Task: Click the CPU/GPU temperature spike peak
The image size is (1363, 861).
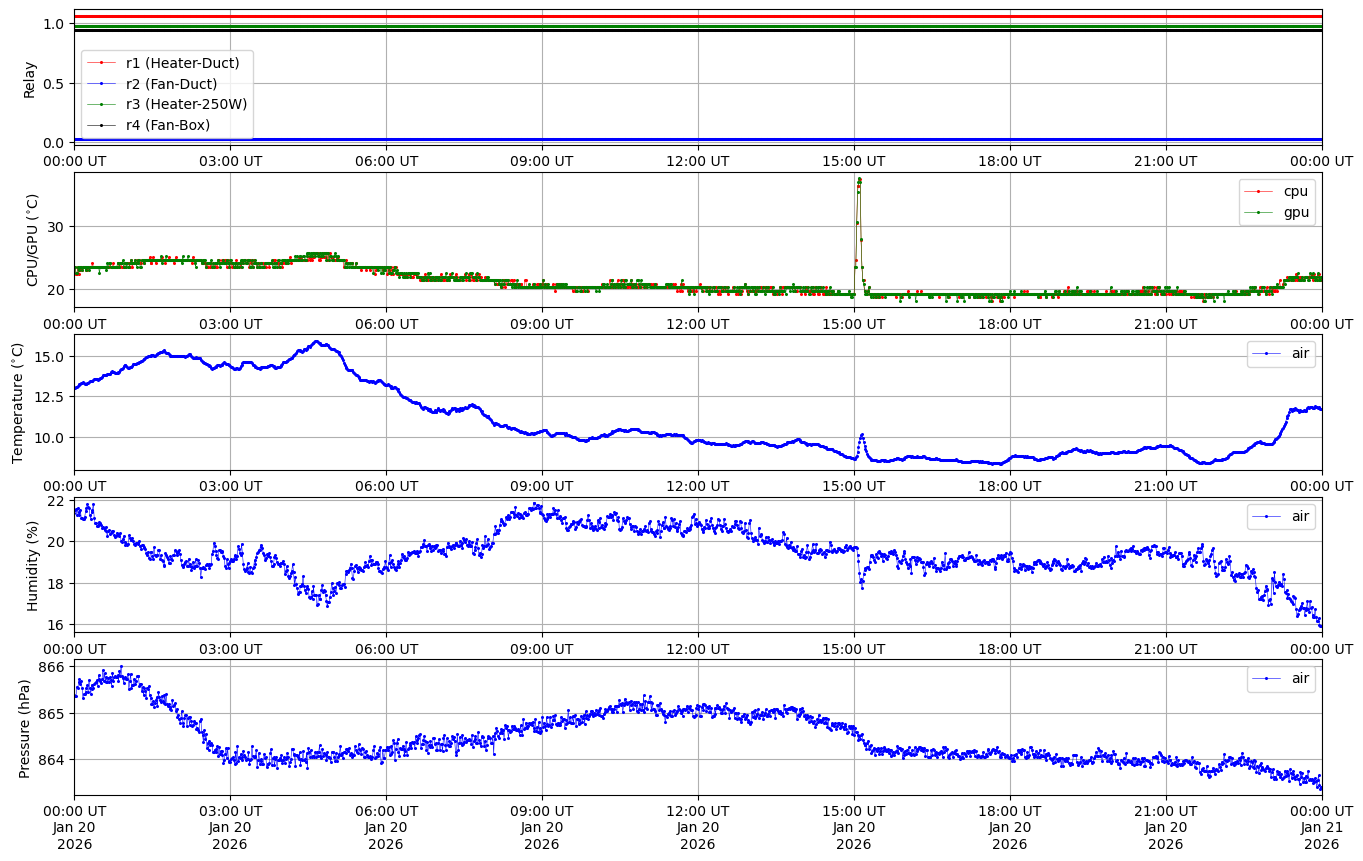Action: [859, 180]
